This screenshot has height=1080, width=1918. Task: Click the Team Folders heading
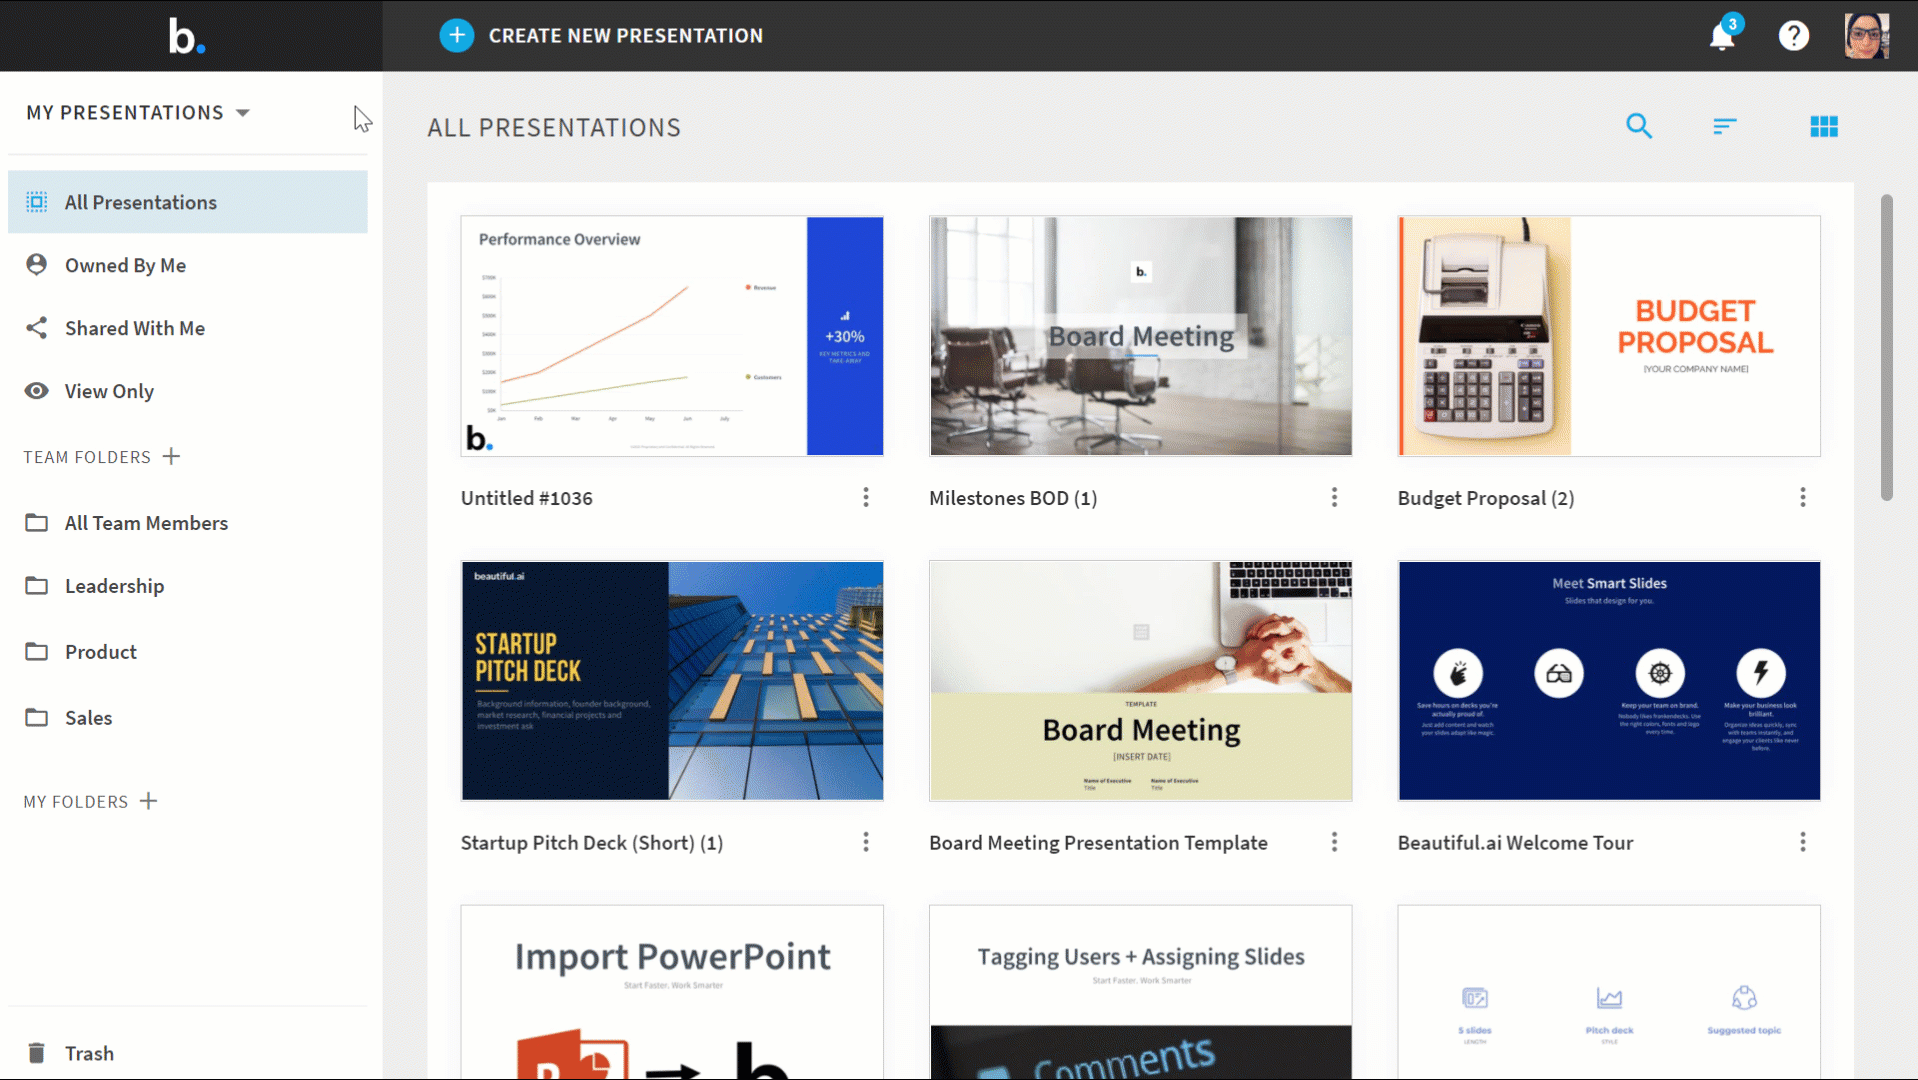point(87,457)
